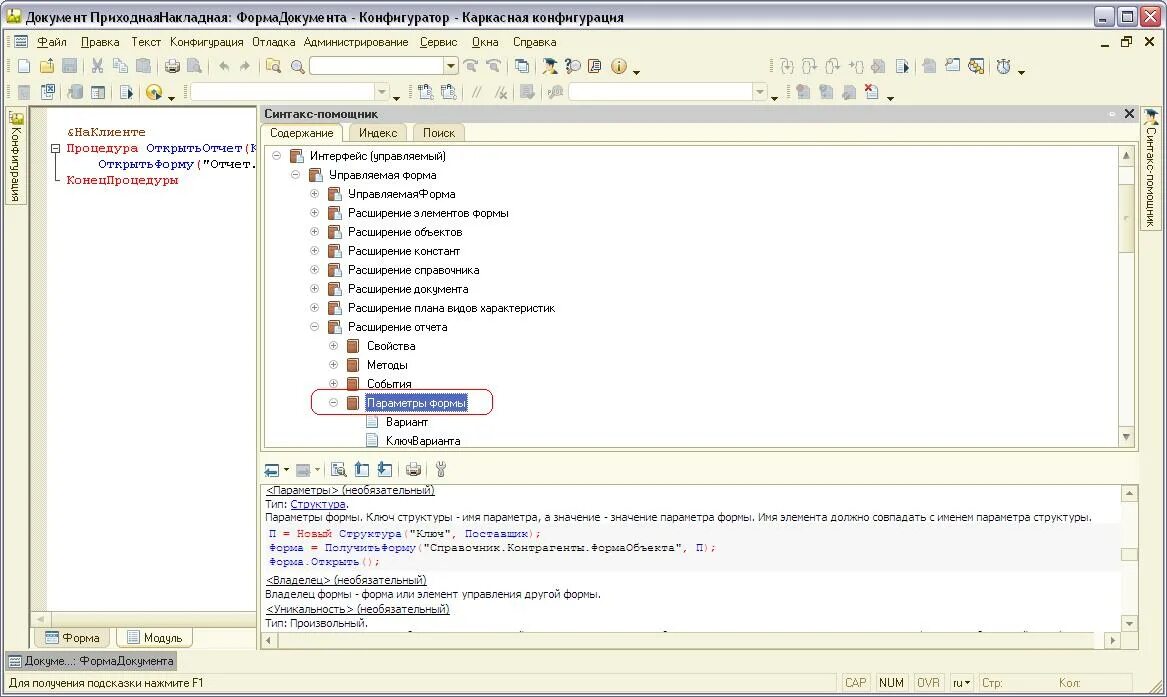Click the Open file toolbar icon
The width and height of the screenshot is (1167, 697).
(x=47, y=66)
